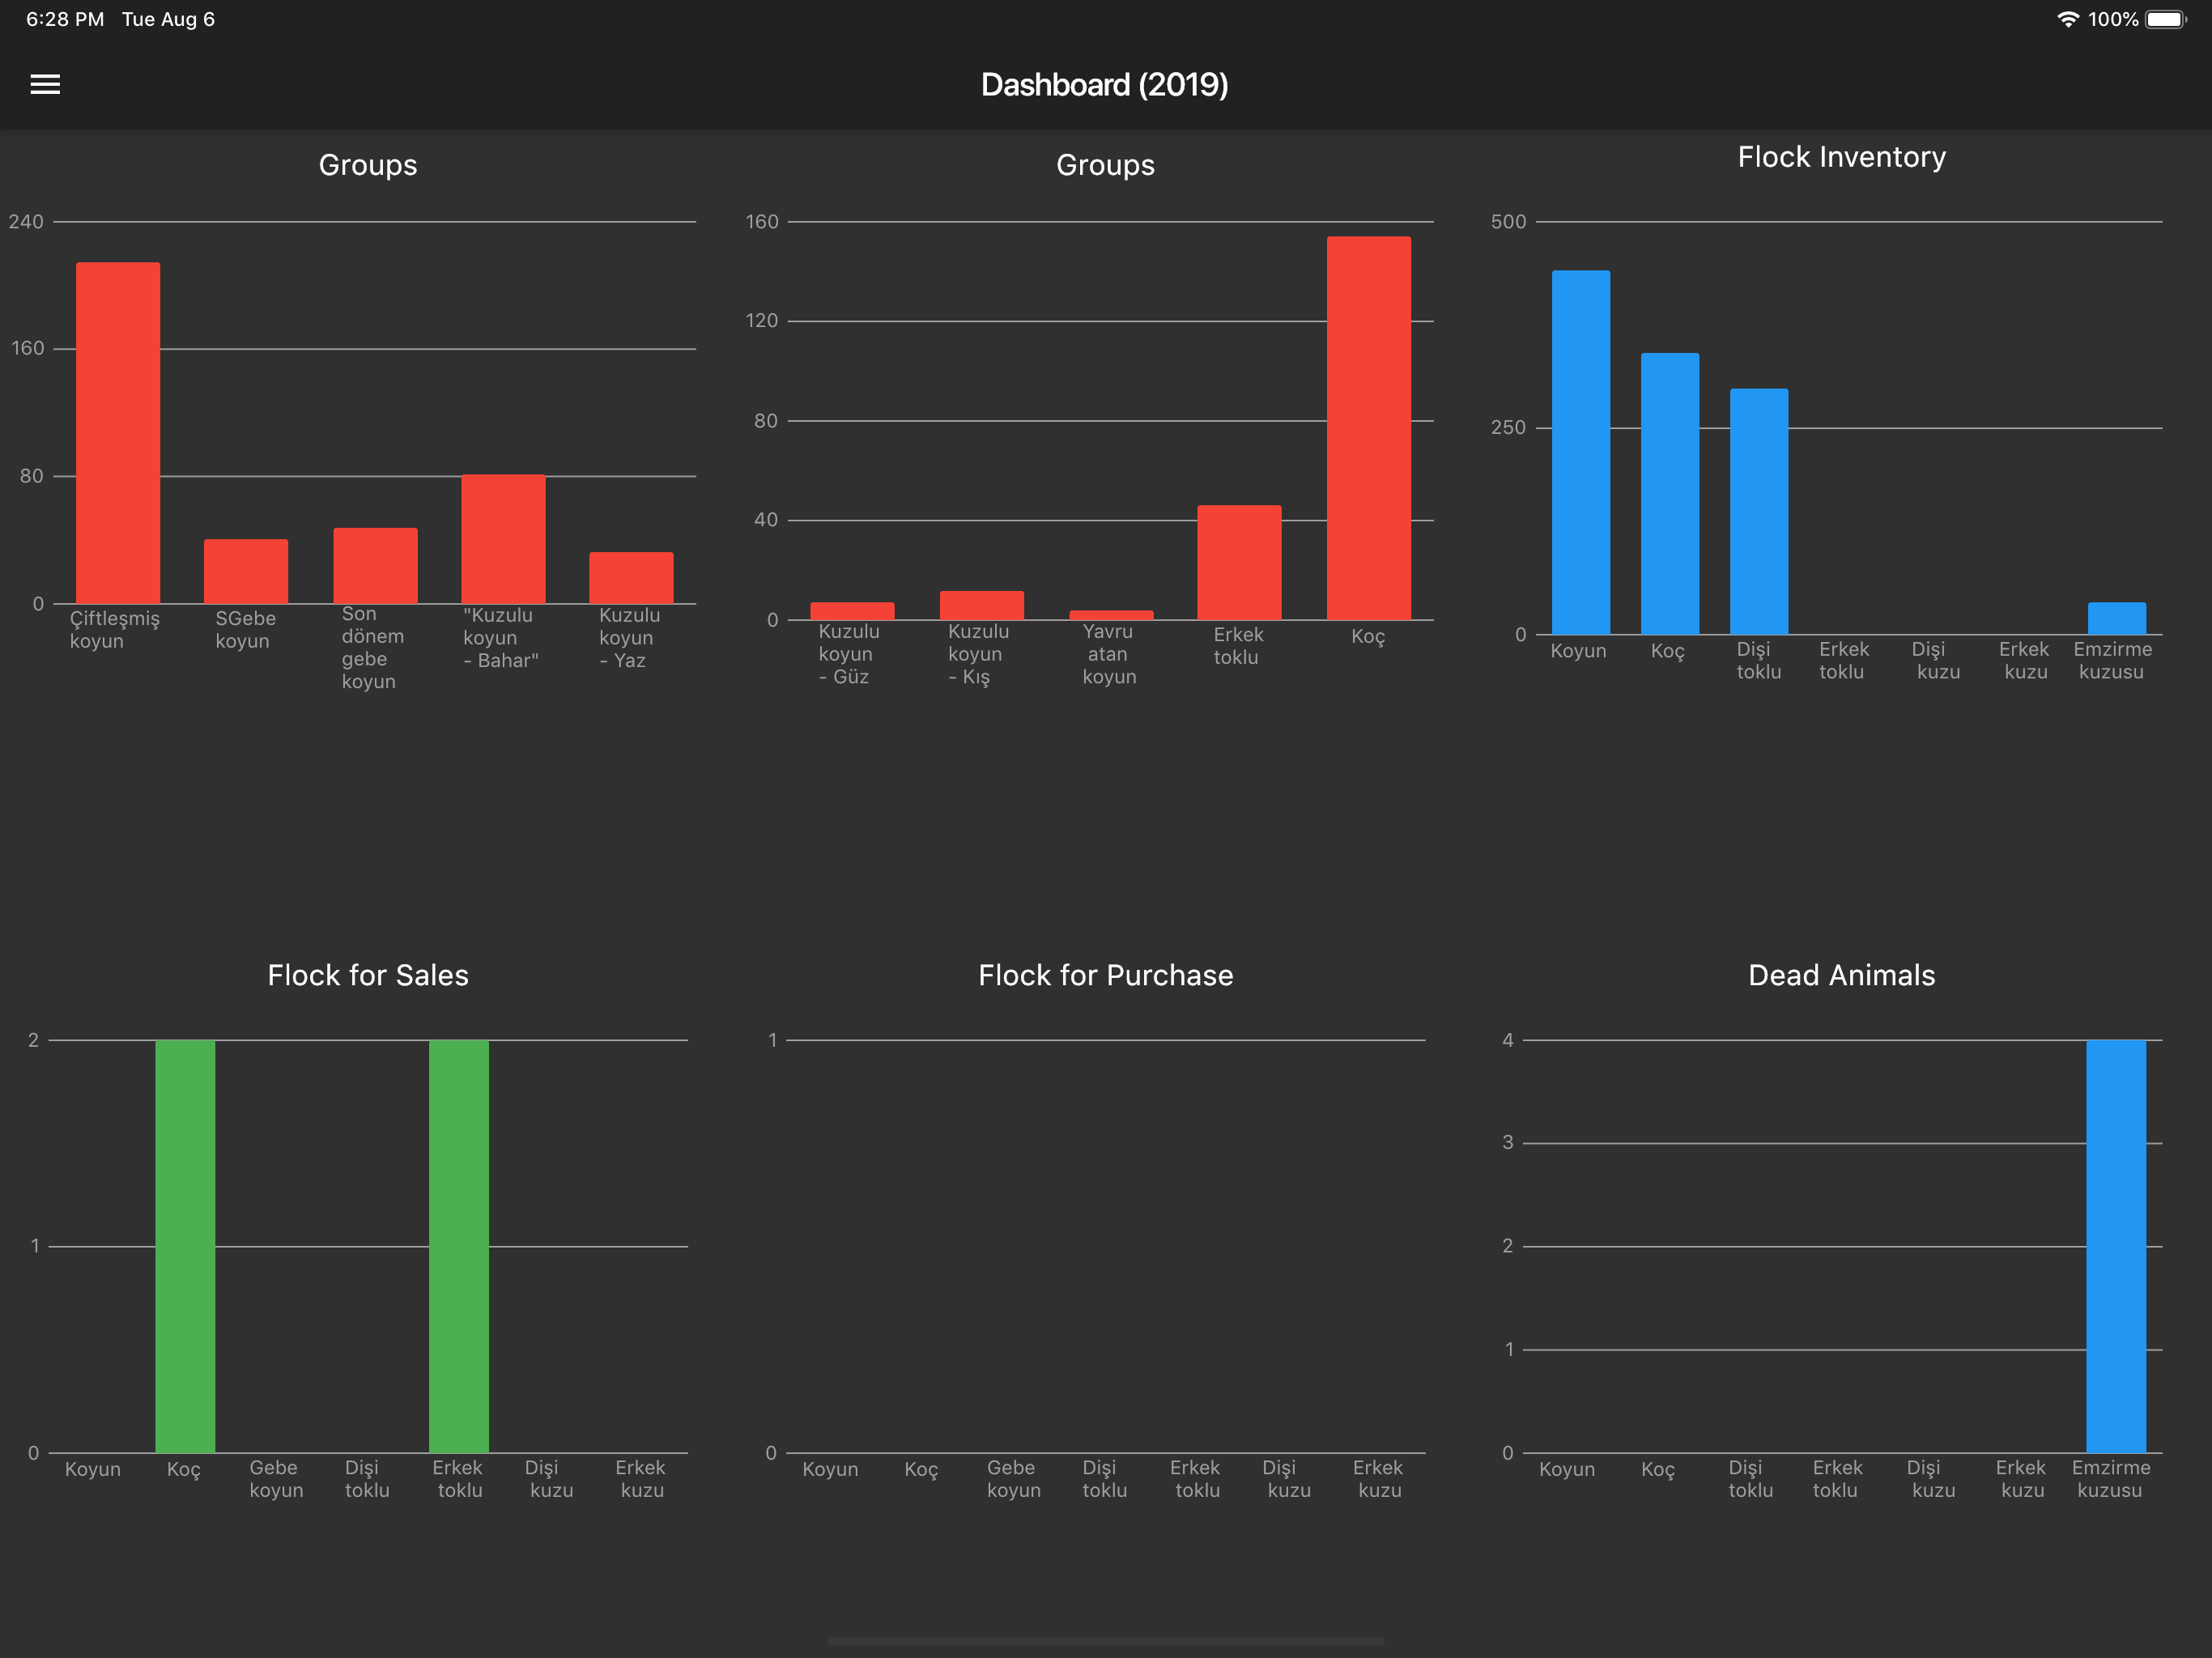The width and height of the screenshot is (2212, 1658).
Task: Tap the 500 axis value in Flock Inventory
Action: [x=1508, y=222]
